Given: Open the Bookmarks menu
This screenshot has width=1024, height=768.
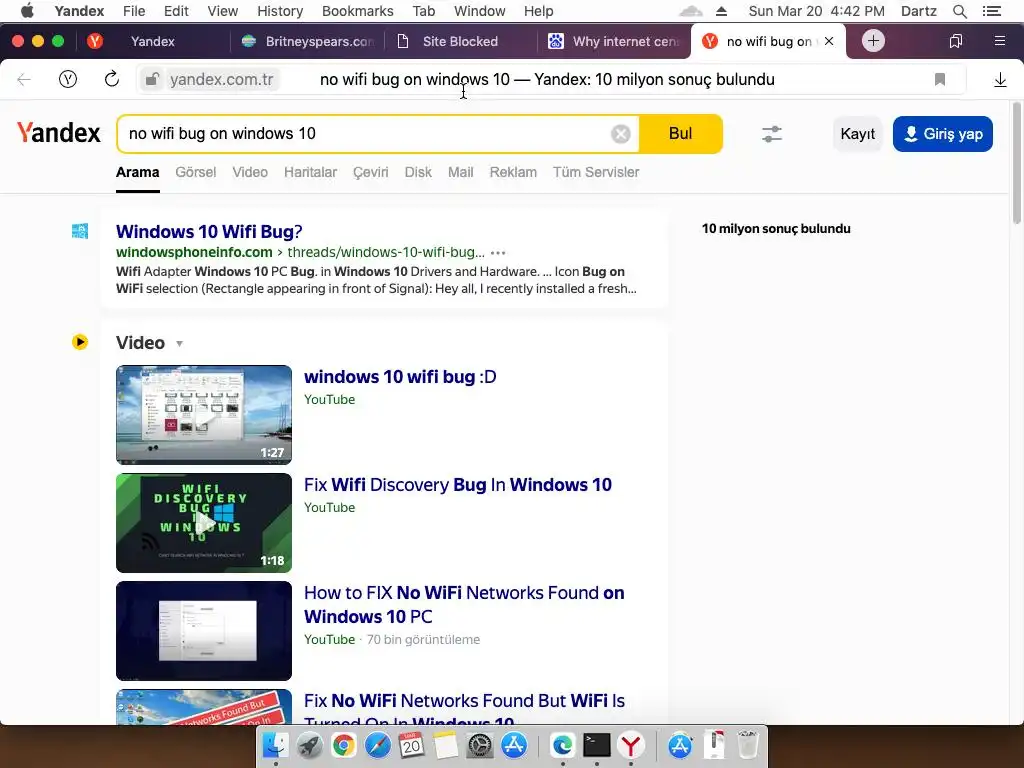Looking at the screenshot, I should pyautogui.click(x=357, y=11).
